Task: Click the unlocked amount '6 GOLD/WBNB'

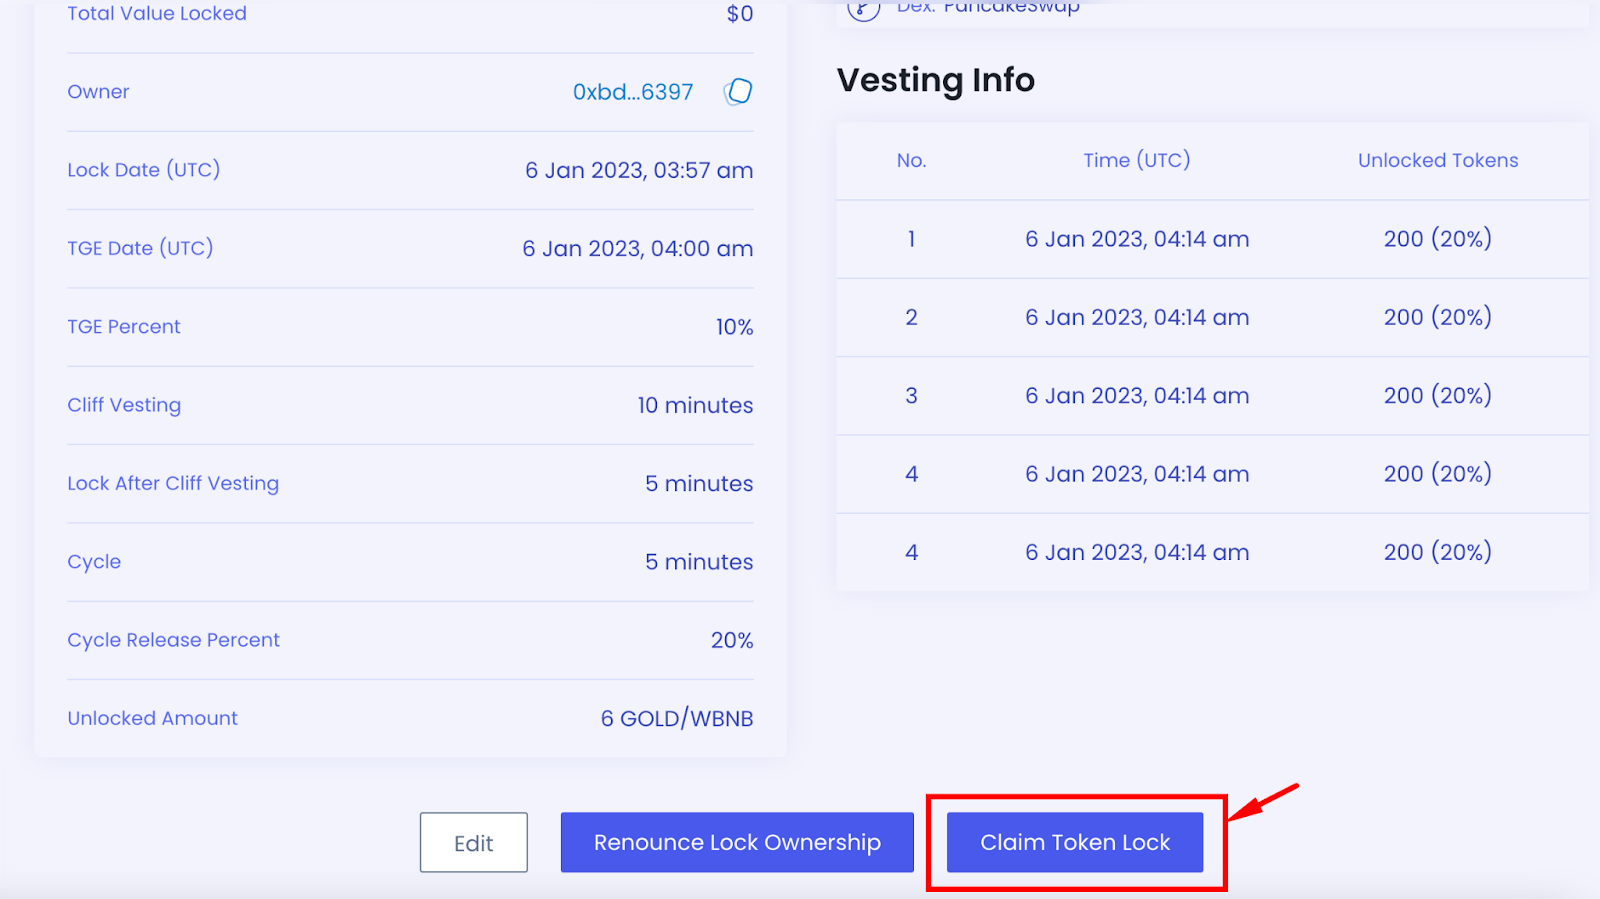Action: click(x=677, y=718)
